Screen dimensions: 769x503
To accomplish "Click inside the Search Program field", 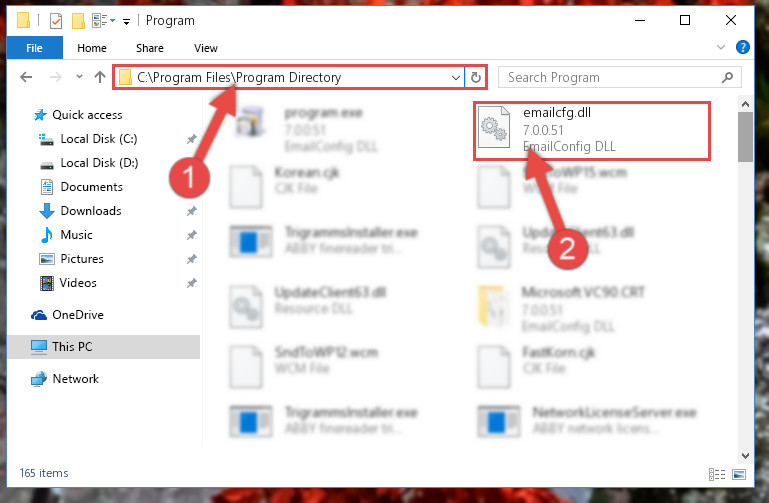I will pos(613,77).
